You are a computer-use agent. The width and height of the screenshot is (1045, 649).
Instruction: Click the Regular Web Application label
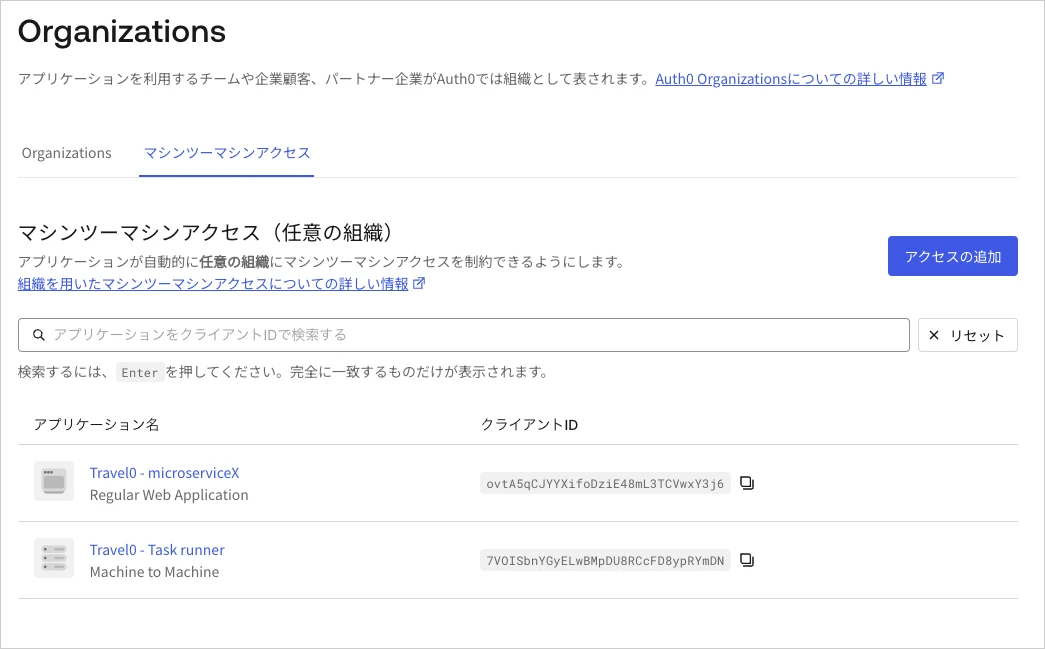pyautogui.click(x=169, y=495)
